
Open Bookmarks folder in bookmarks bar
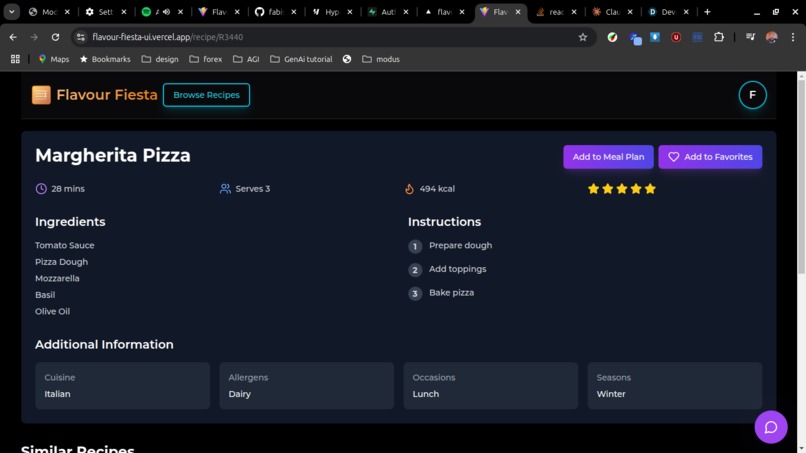tap(105, 59)
